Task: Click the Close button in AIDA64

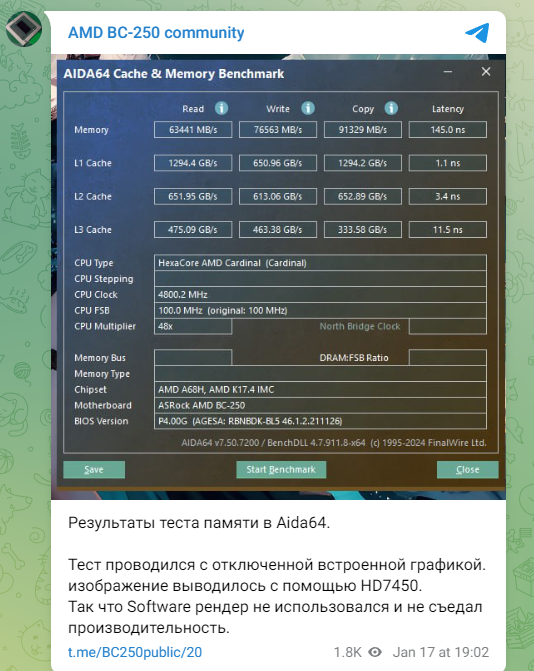Action: tap(468, 469)
